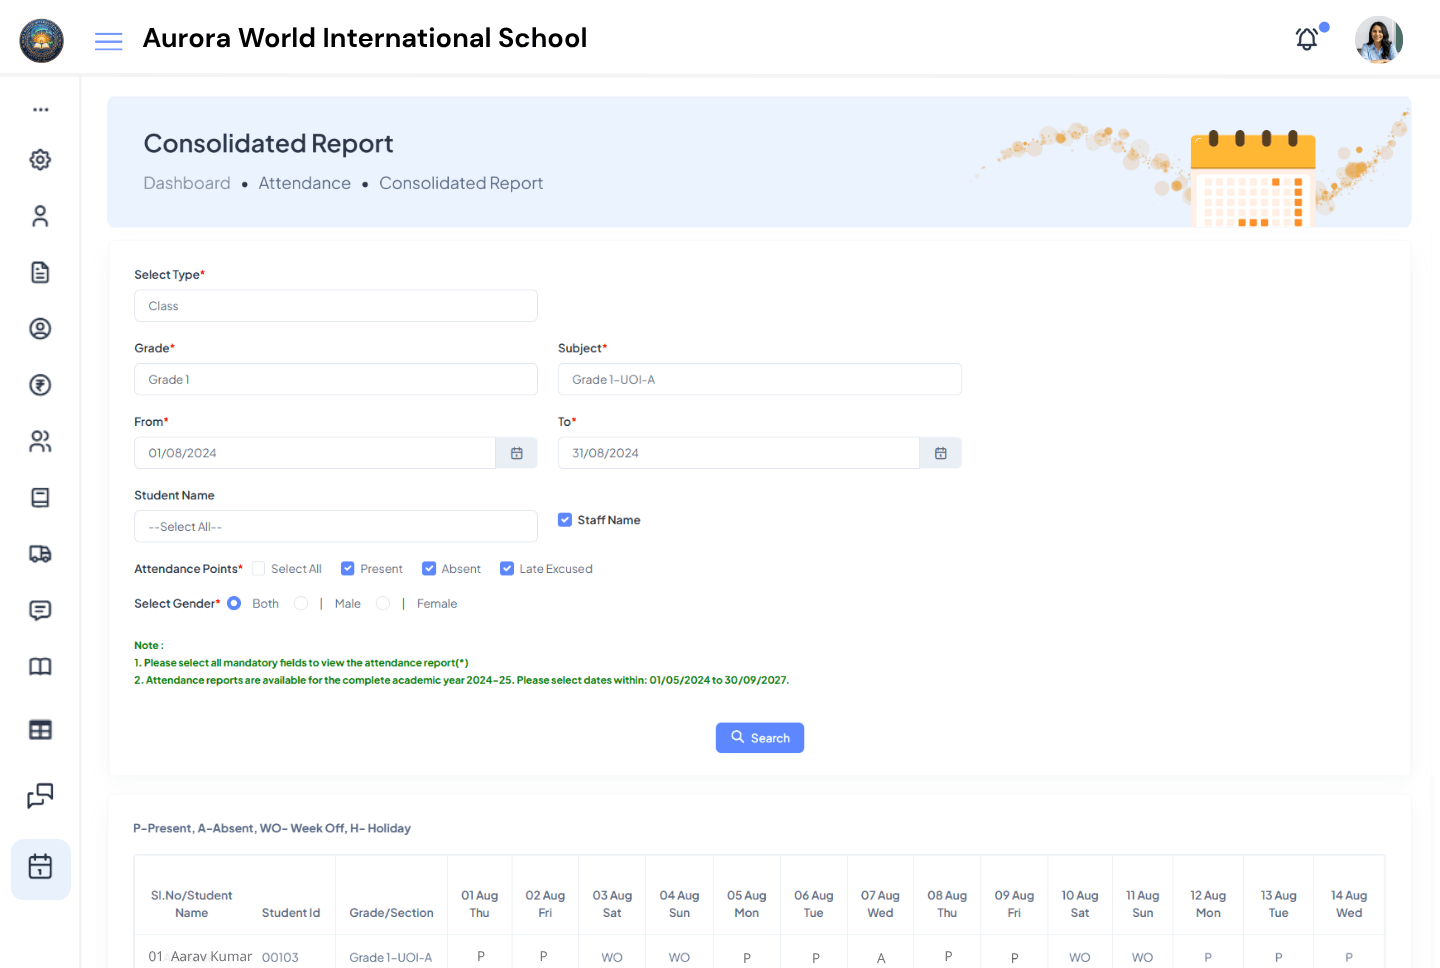
Task: Click the sidebar hamburger menu toggle
Action: 108,41
